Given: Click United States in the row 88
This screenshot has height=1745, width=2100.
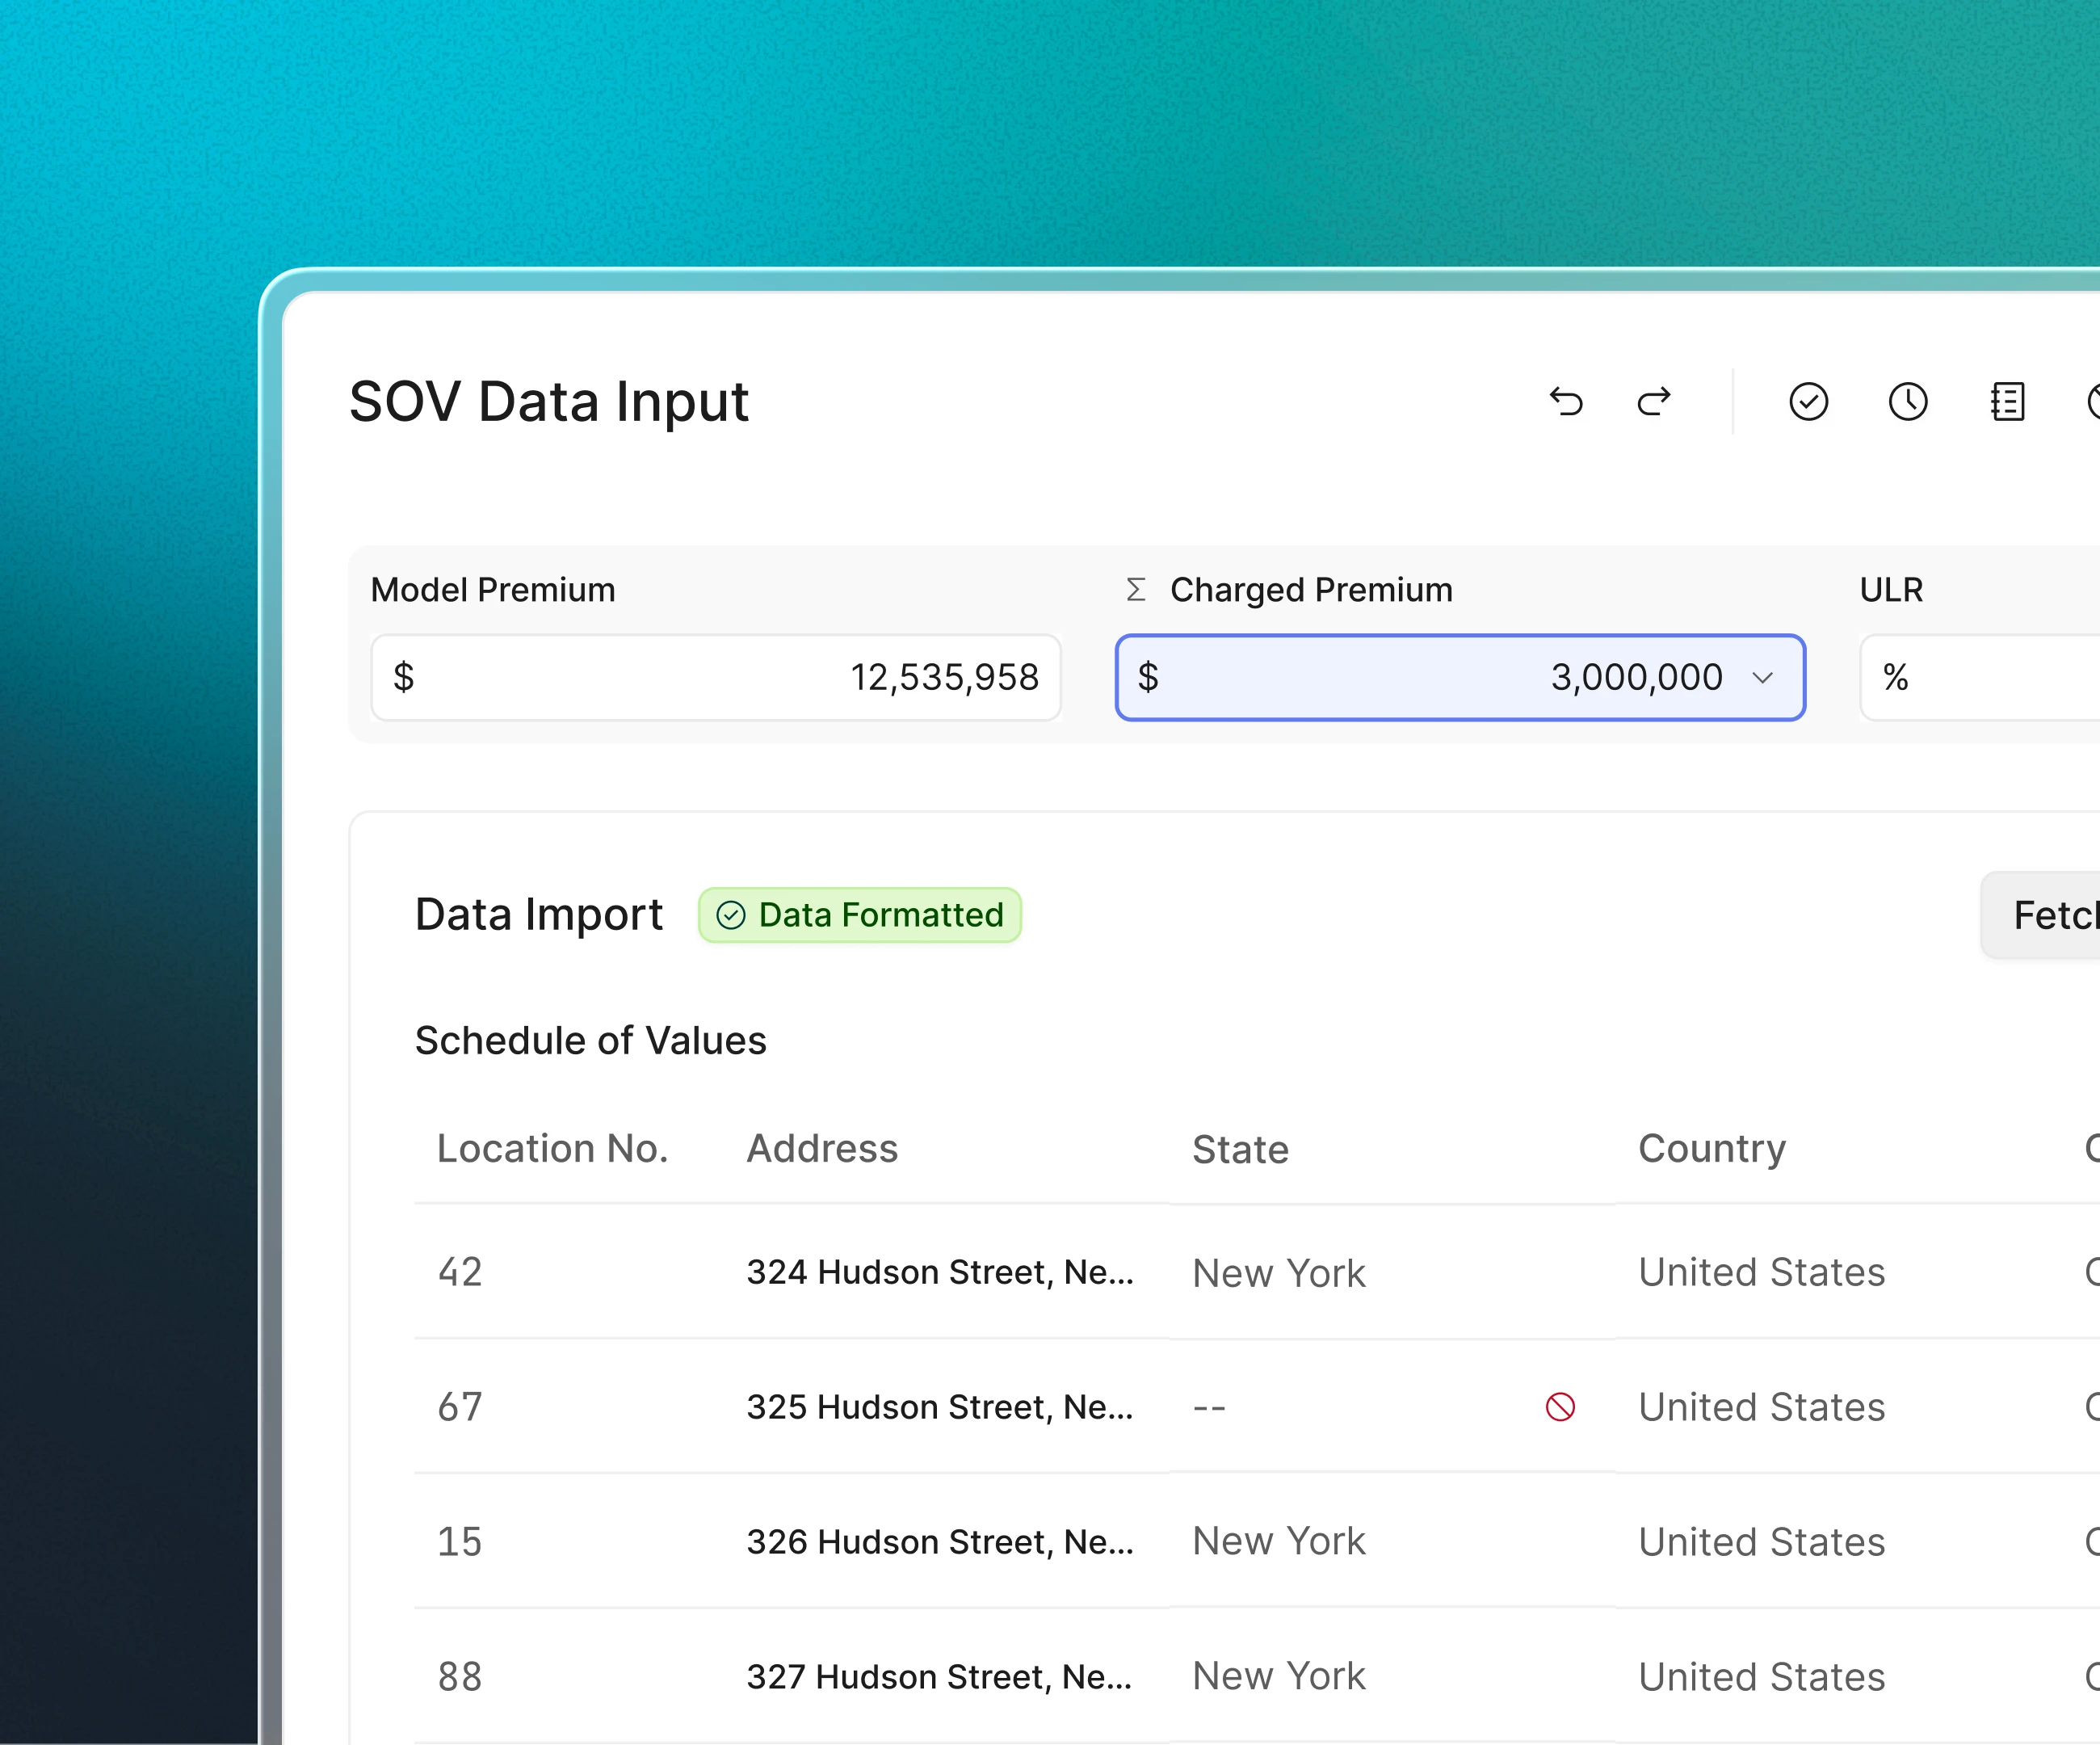Looking at the screenshot, I should pos(1762,1677).
